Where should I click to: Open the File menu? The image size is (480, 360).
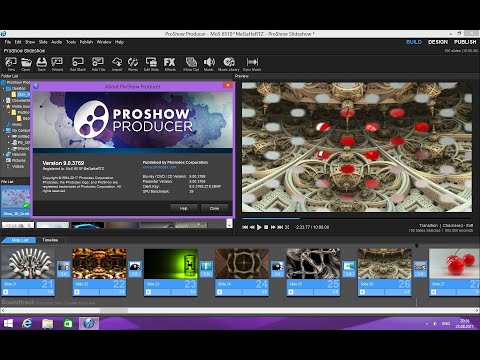pos(8,42)
